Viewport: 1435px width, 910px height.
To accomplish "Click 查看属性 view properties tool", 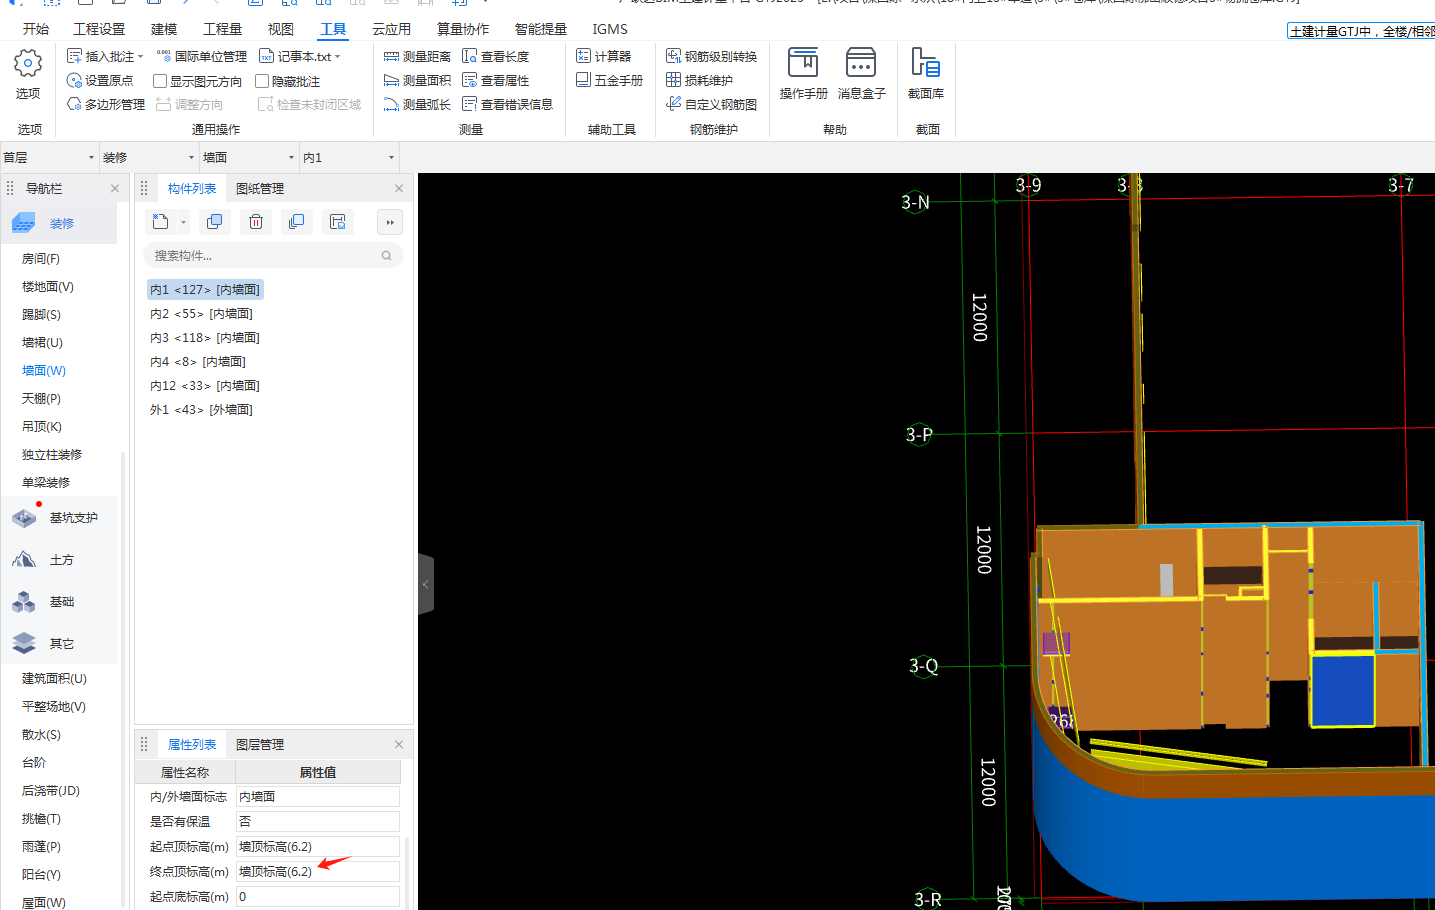I will tap(495, 80).
